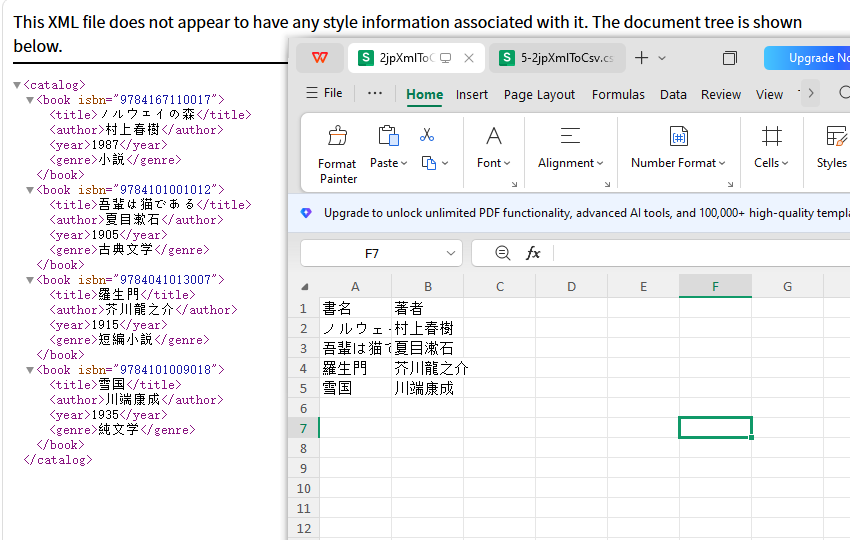This screenshot has height=540, width=850.
Task: Select column A header
Action: pyautogui.click(x=355, y=286)
